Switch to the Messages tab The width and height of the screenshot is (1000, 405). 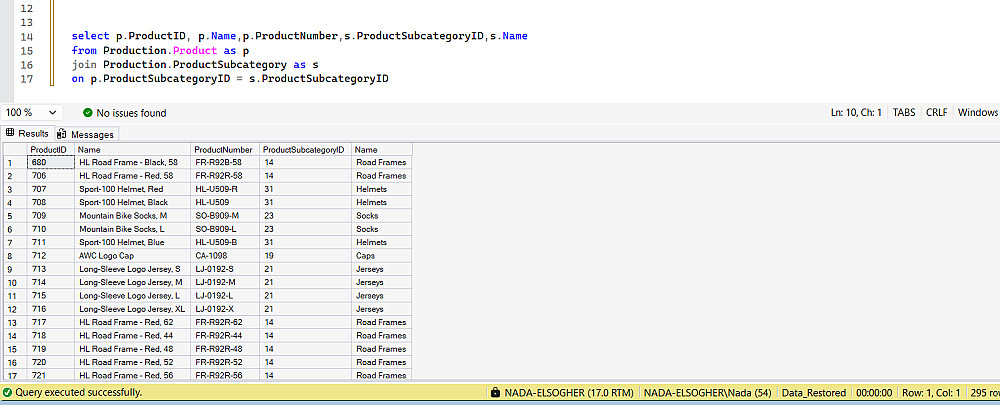91,134
